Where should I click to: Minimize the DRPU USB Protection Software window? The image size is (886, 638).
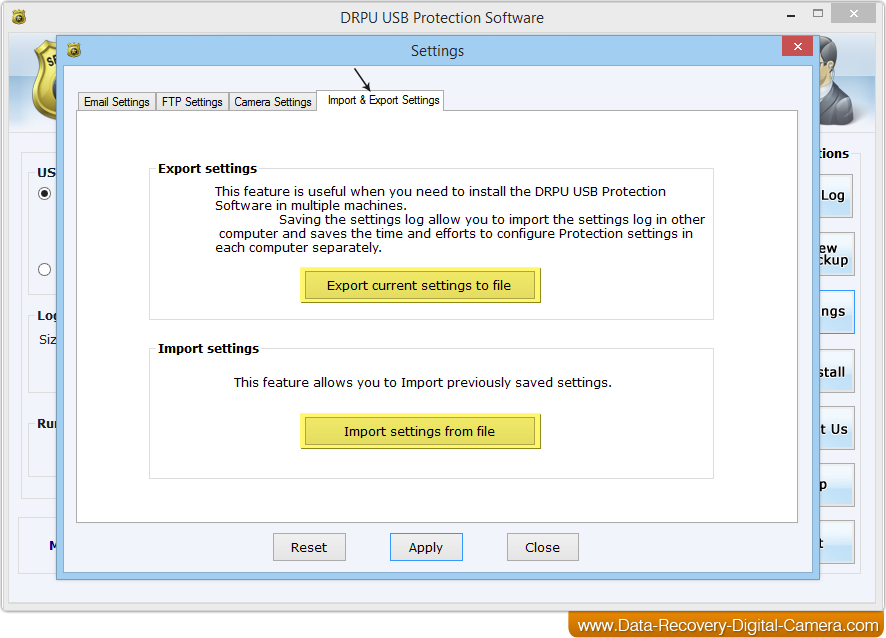point(791,16)
